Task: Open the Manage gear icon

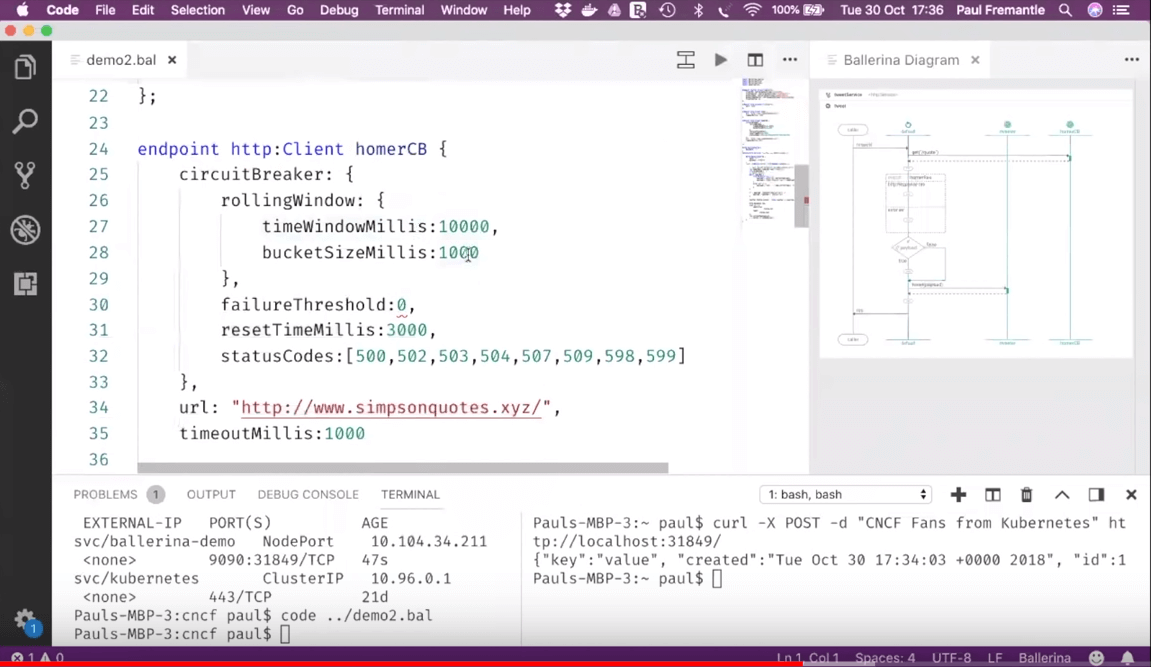Action: pos(25,620)
